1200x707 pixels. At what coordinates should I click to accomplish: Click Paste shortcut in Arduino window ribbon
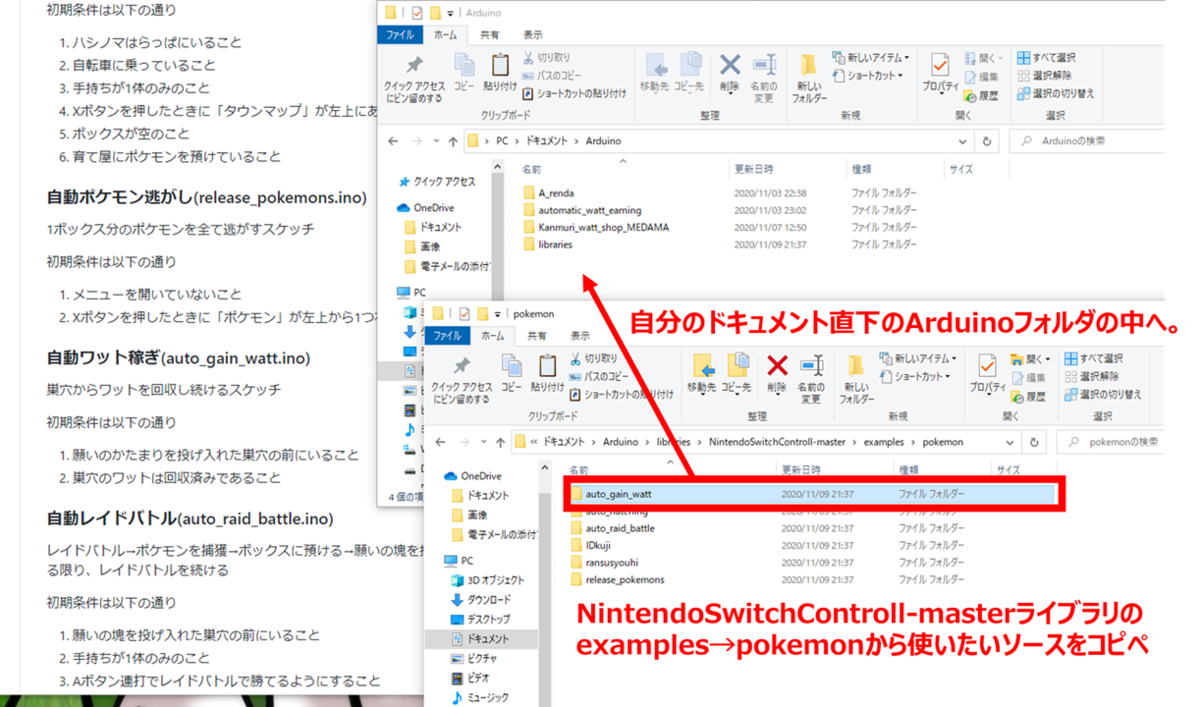click(573, 93)
